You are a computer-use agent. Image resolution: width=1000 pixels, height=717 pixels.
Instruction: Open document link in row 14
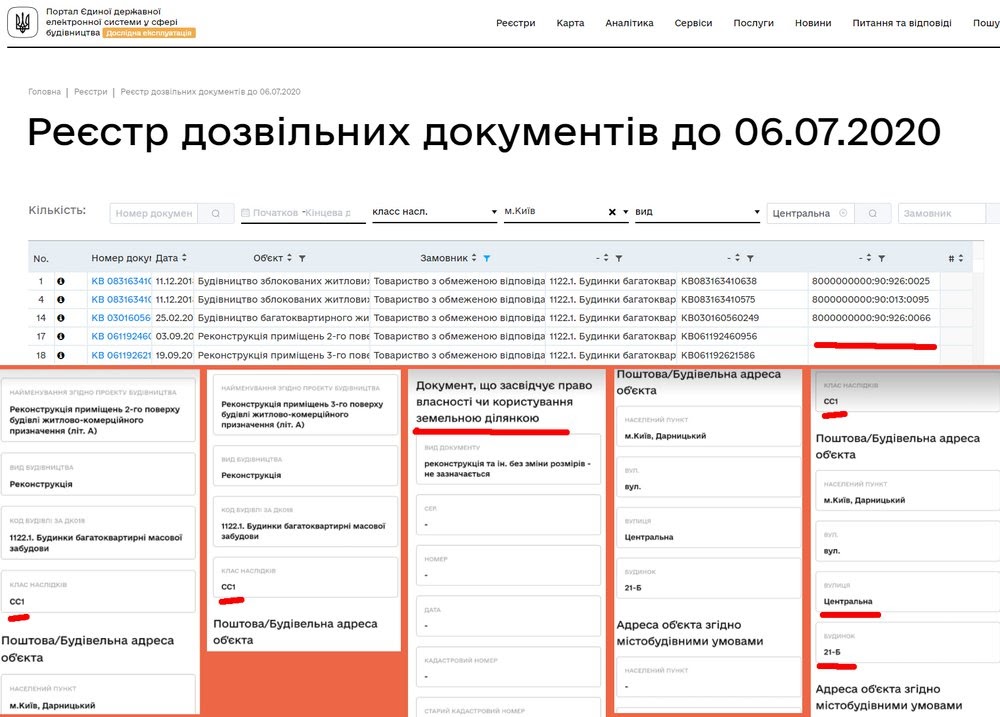pyautogui.click(x=120, y=318)
